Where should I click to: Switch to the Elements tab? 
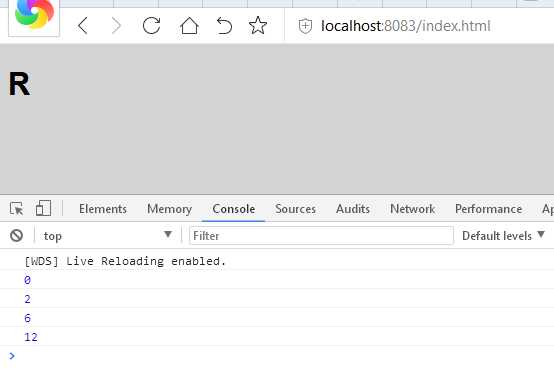pyautogui.click(x=103, y=209)
